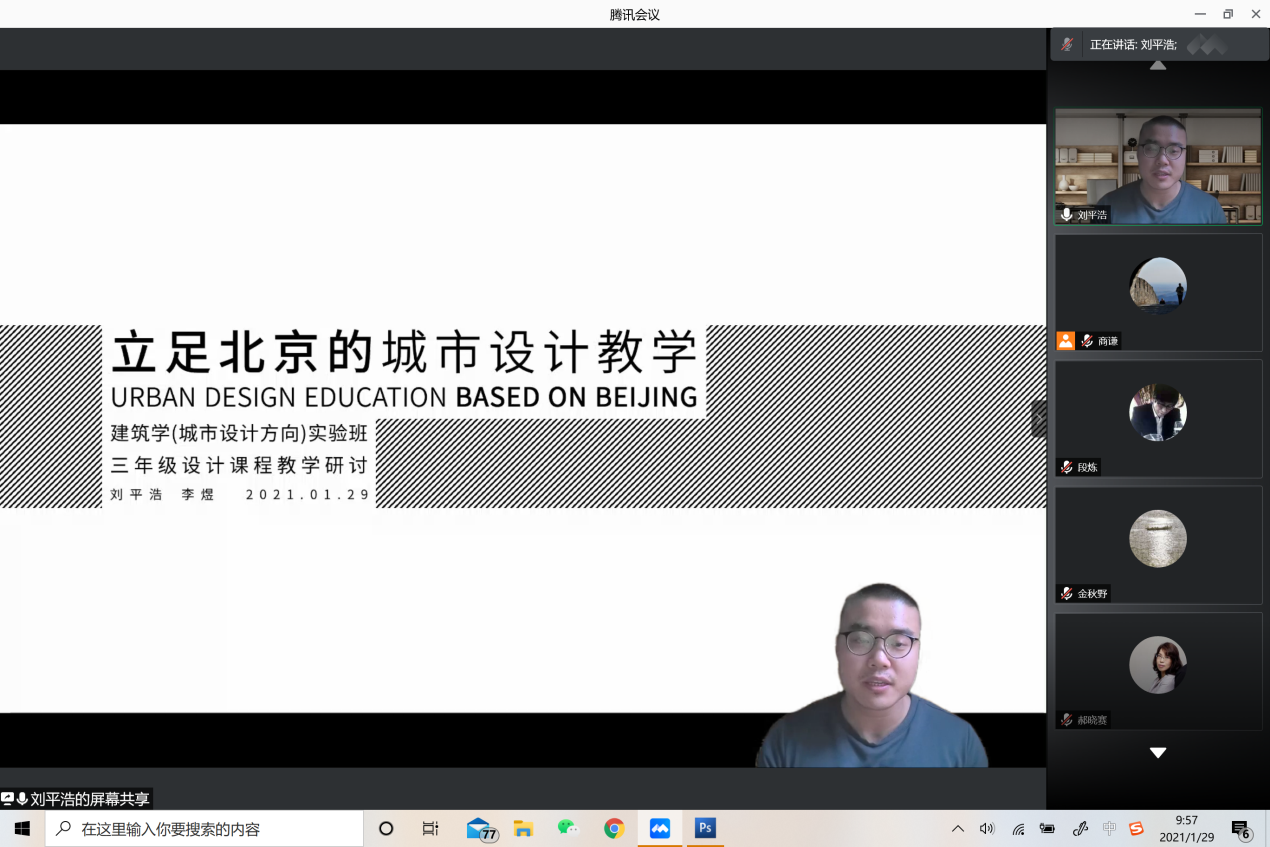Open the Mail app showing 77 unread
Image resolution: width=1270 pixels, height=847 pixels.
(480, 829)
